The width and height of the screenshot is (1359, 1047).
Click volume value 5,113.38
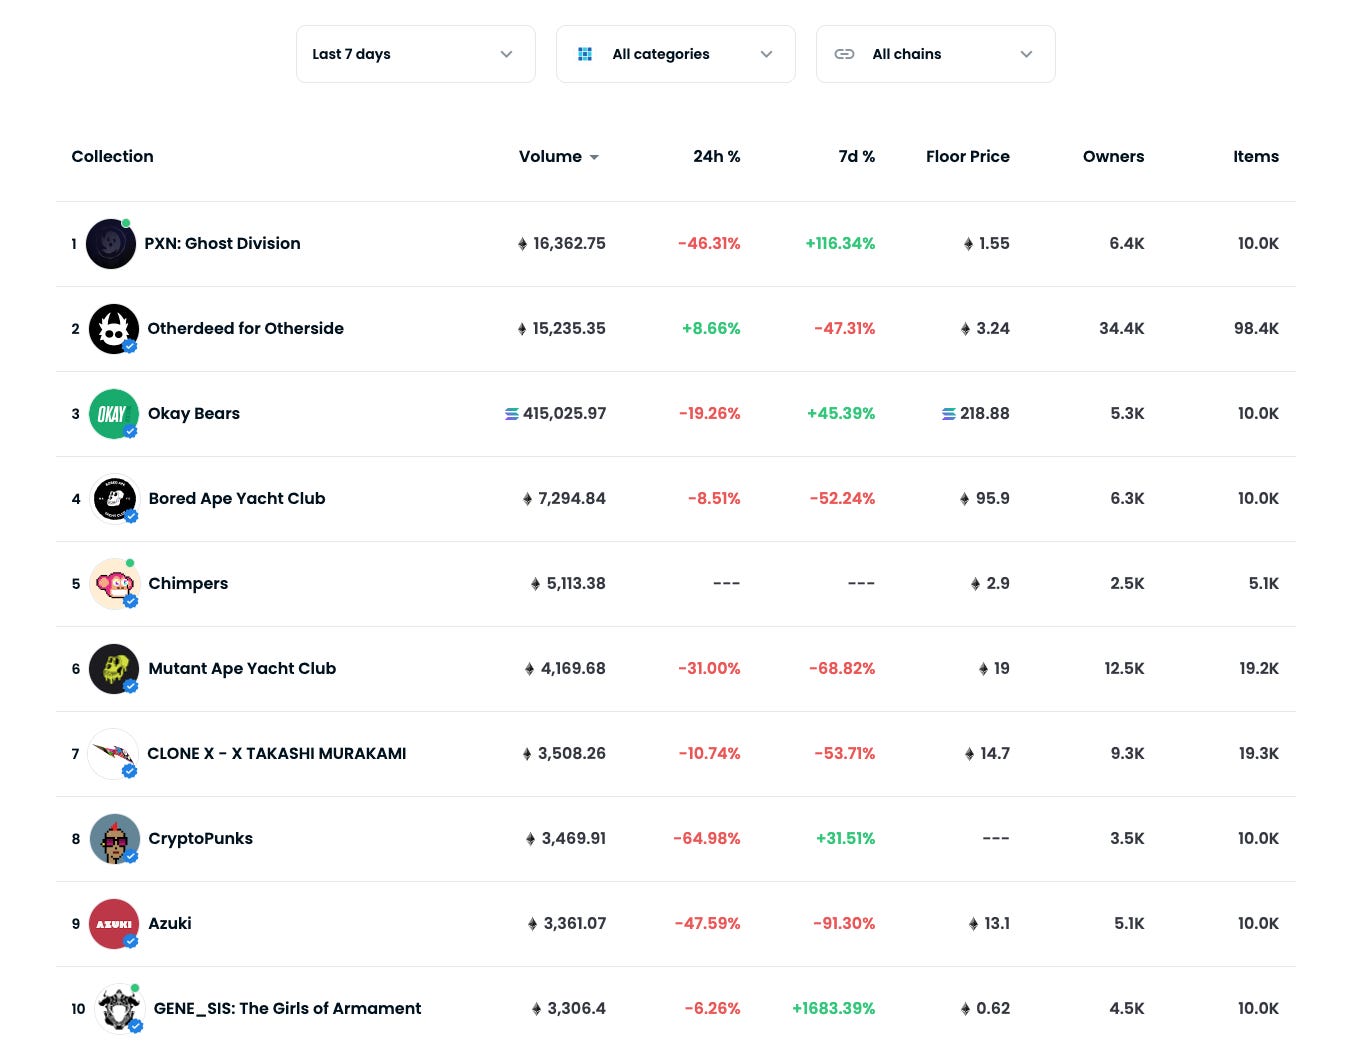point(576,583)
